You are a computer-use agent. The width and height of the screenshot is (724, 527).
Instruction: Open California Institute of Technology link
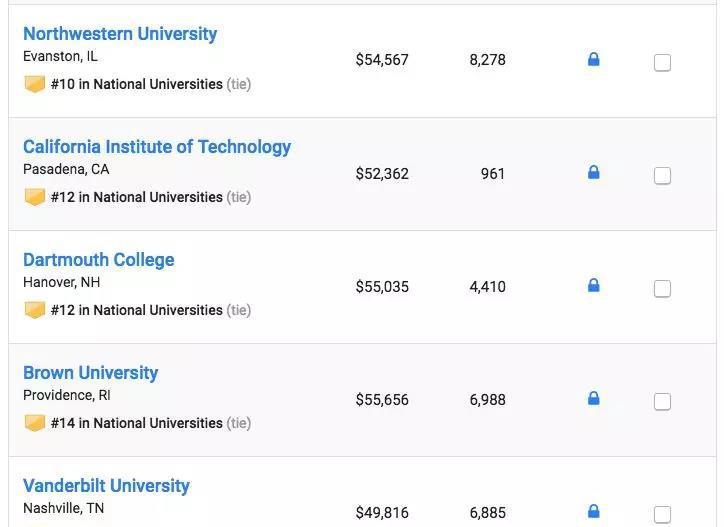(x=157, y=147)
